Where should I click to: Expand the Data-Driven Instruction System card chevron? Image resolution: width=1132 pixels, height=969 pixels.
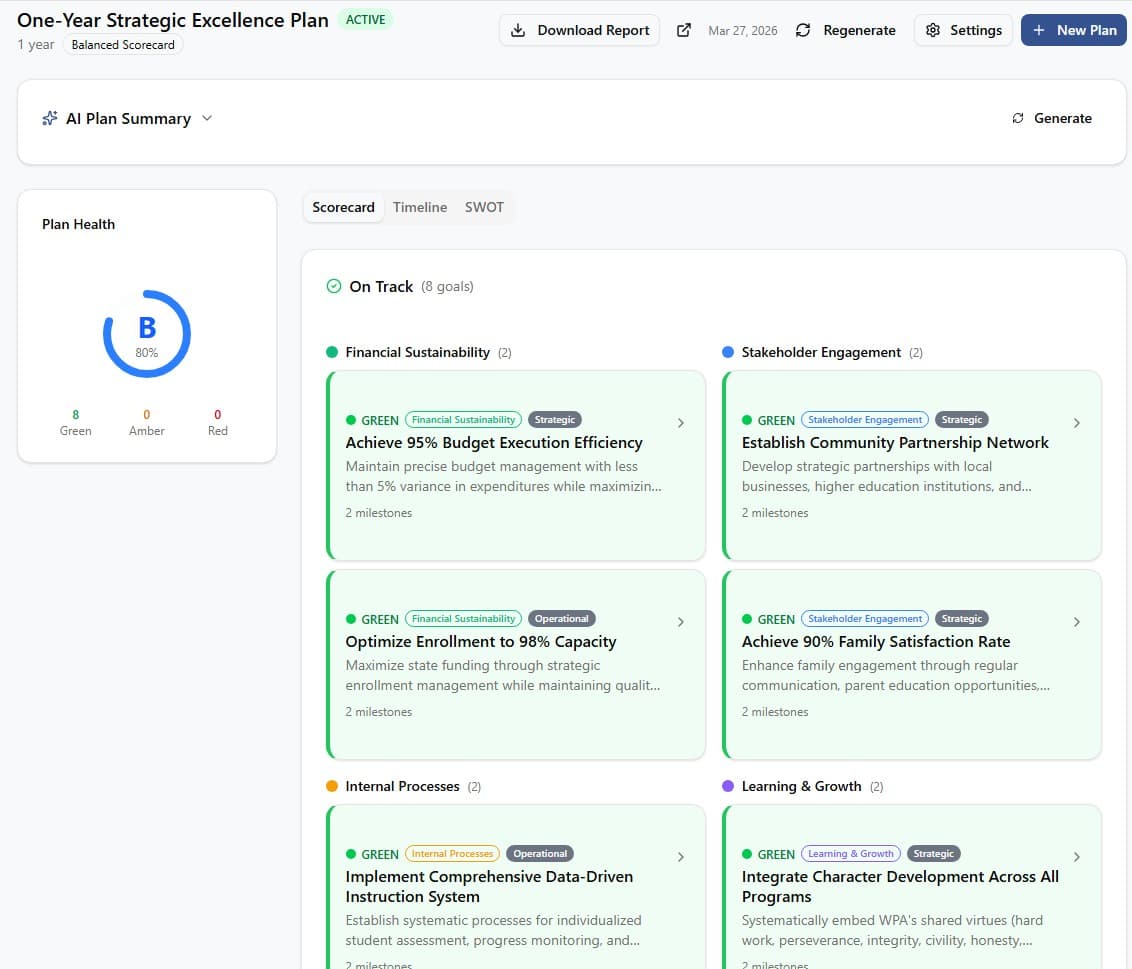(x=681, y=857)
